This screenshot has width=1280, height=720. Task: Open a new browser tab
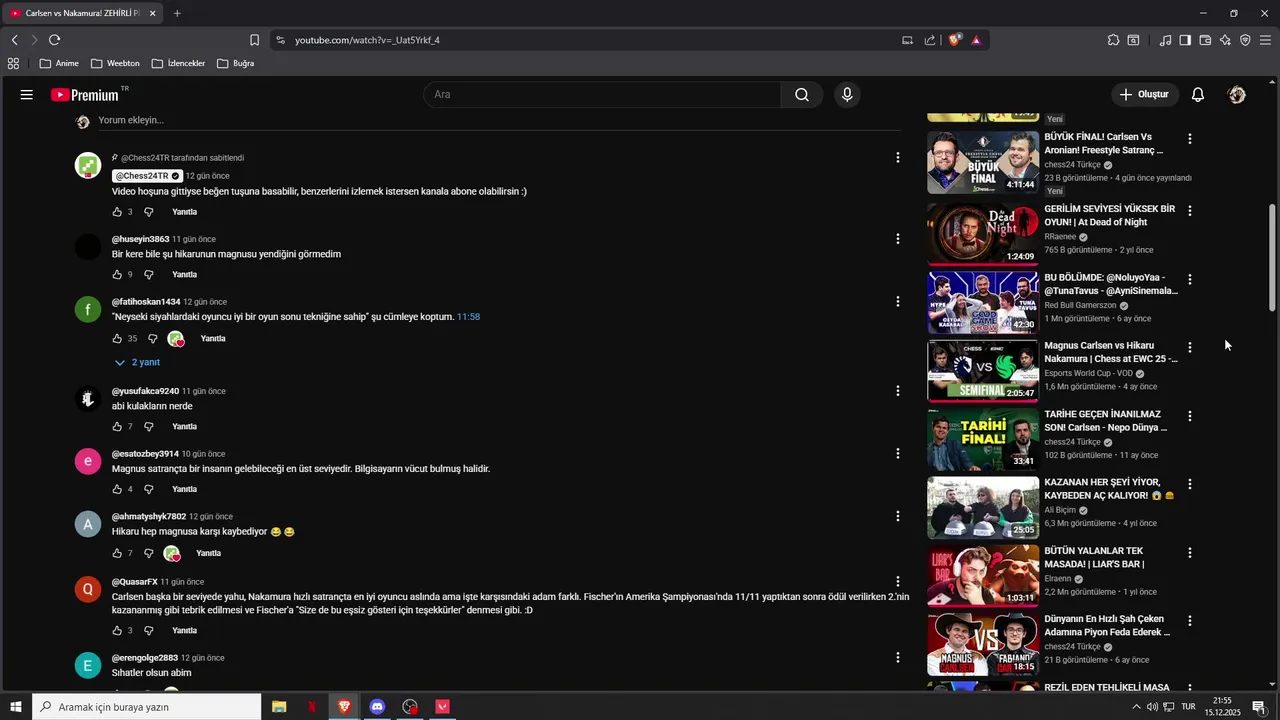(x=177, y=13)
